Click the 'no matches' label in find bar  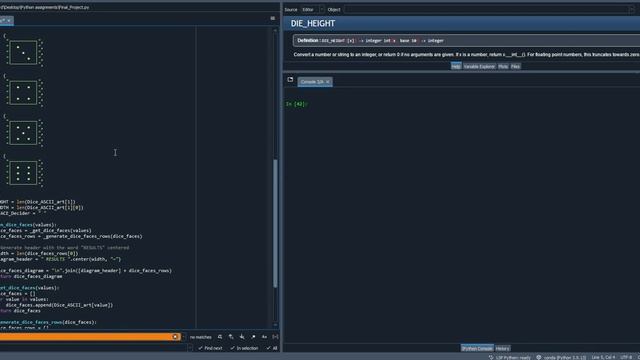pos(201,337)
